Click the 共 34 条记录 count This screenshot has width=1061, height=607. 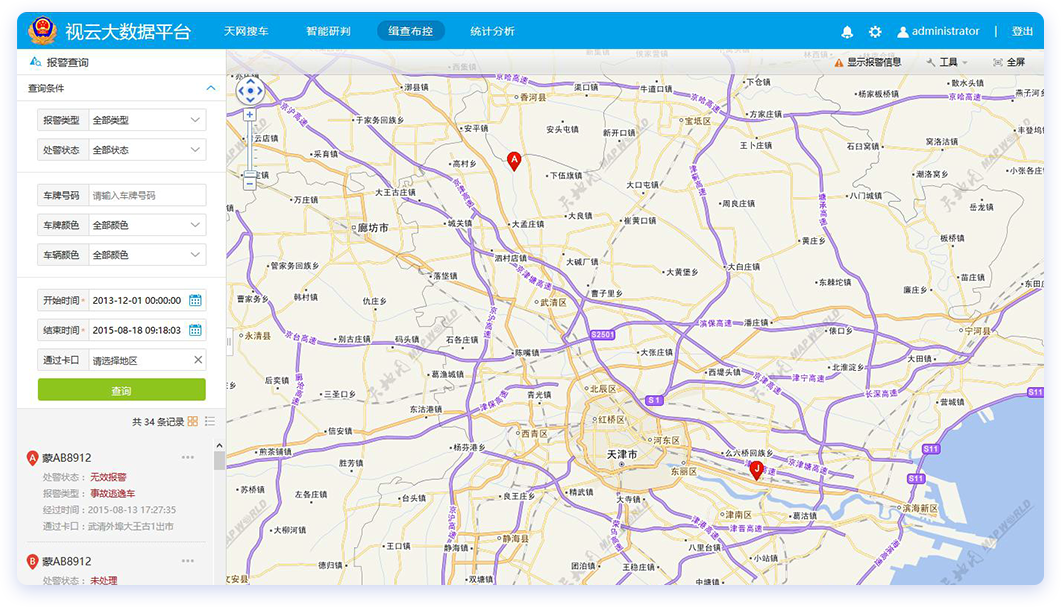pyautogui.click(x=158, y=422)
